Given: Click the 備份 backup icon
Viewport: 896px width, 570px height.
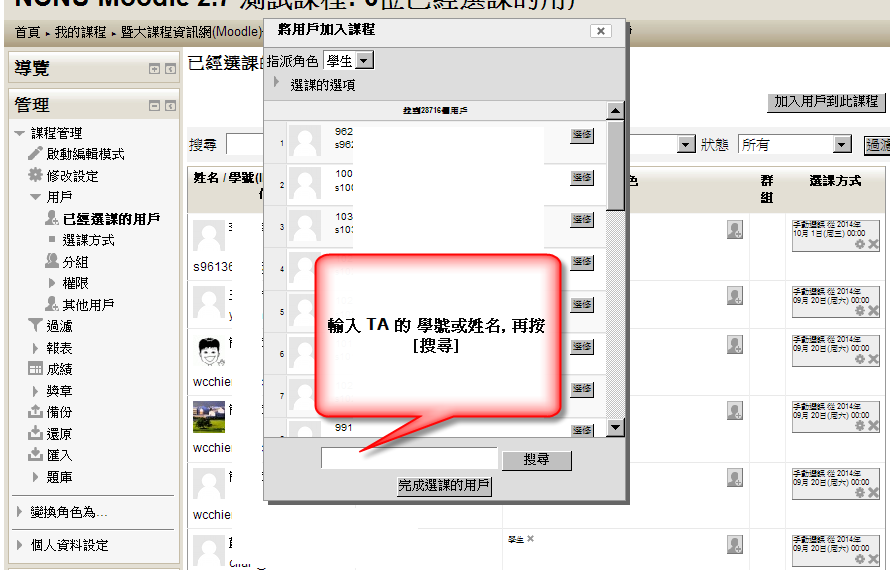Looking at the screenshot, I should [36, 412].
